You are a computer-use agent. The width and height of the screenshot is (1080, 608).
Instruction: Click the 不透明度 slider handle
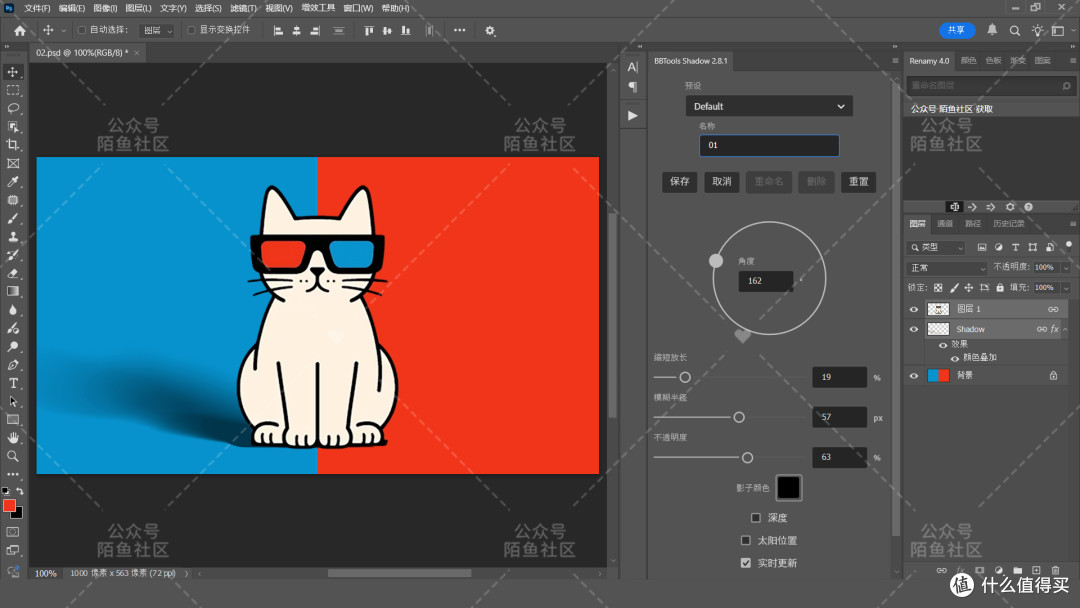click(x=747, y=457)
